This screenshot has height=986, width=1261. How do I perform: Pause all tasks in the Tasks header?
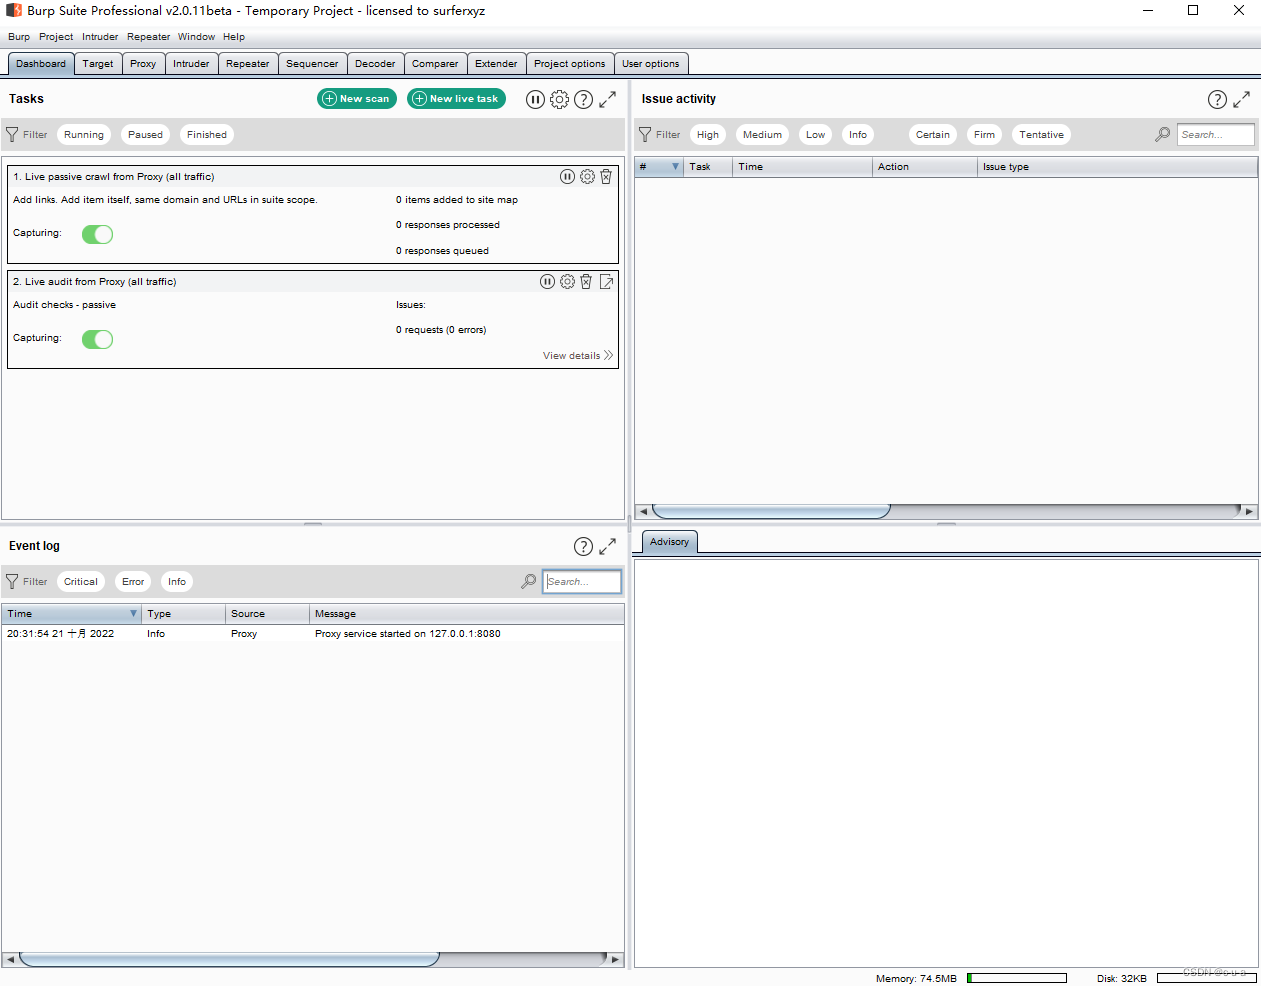pos(535,99)
